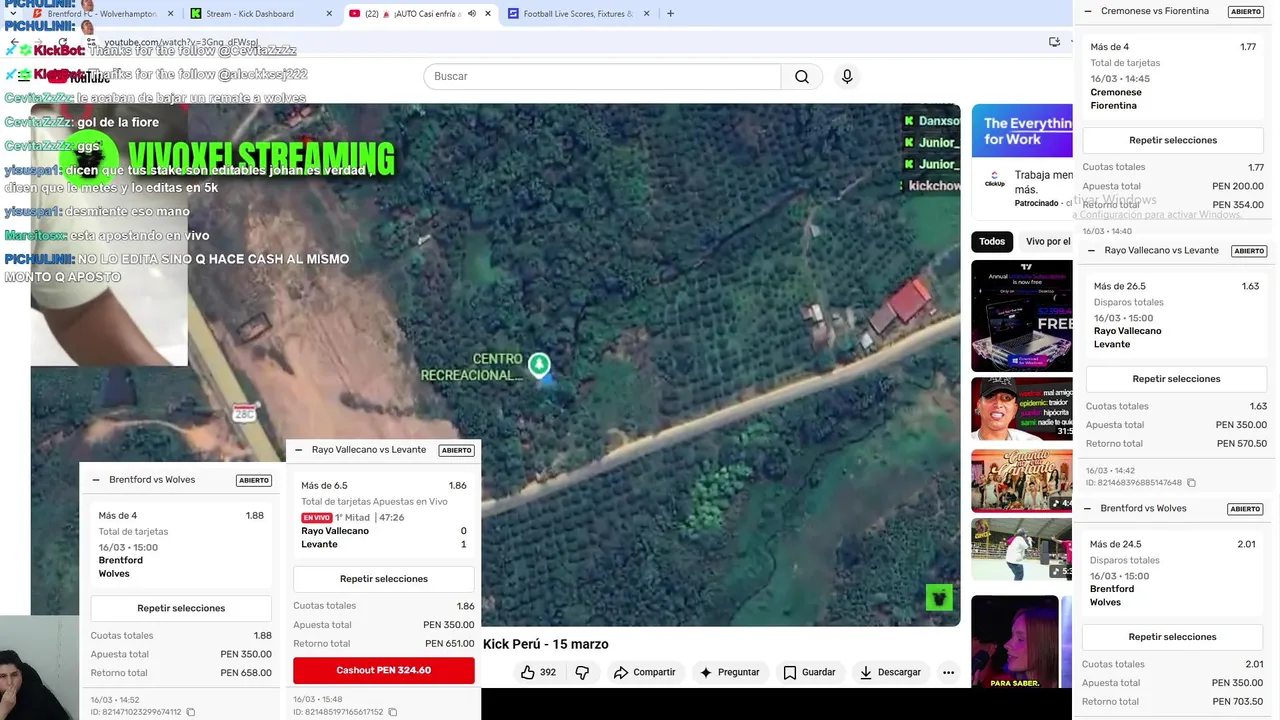Repetir selecciones for Cremonese vs Fiorentina
1280x720 pixels.
[1173, 140]
